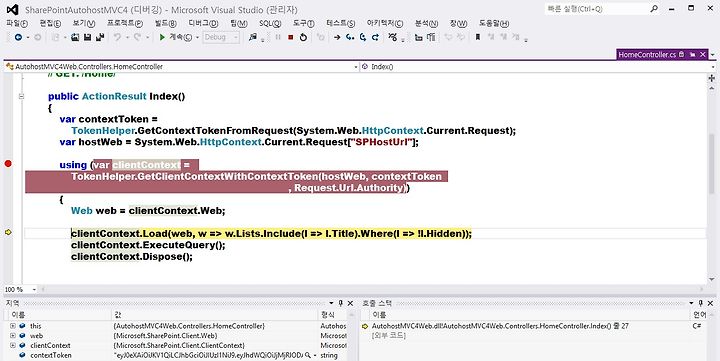
Task: Open SQL(Q) menu
Action: pyautogui.click(x=270, y=23)
